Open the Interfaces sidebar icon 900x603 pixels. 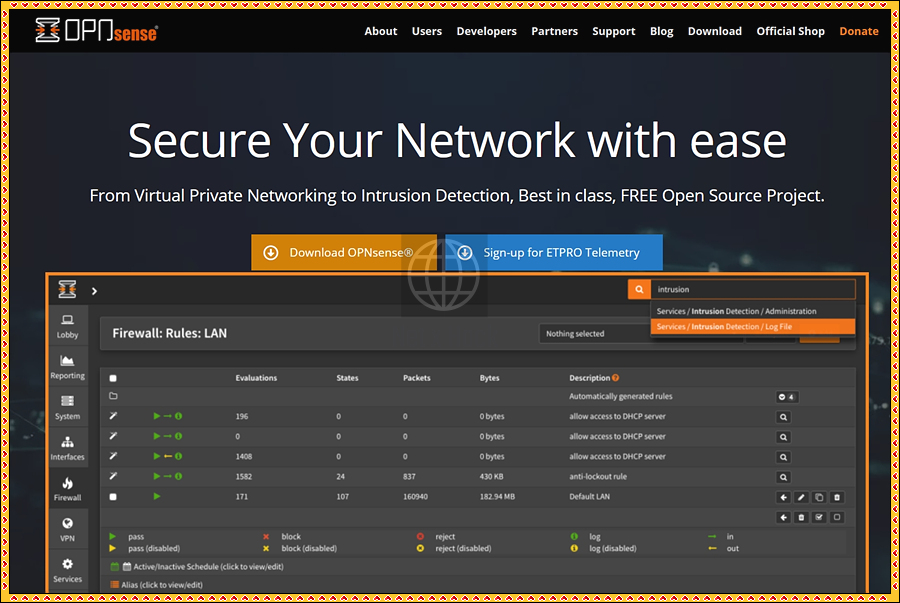(x=67, y=449)
